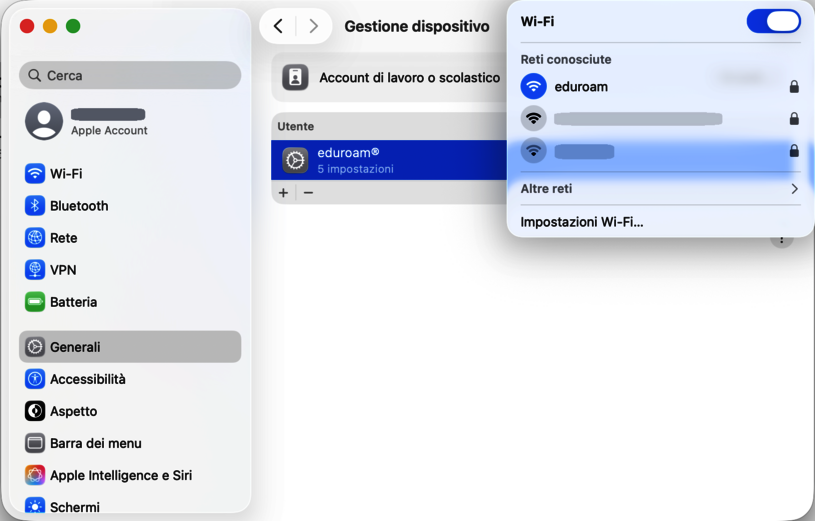Add a profile with plus button
815x521 pixels.
click(x=284, y=192)
